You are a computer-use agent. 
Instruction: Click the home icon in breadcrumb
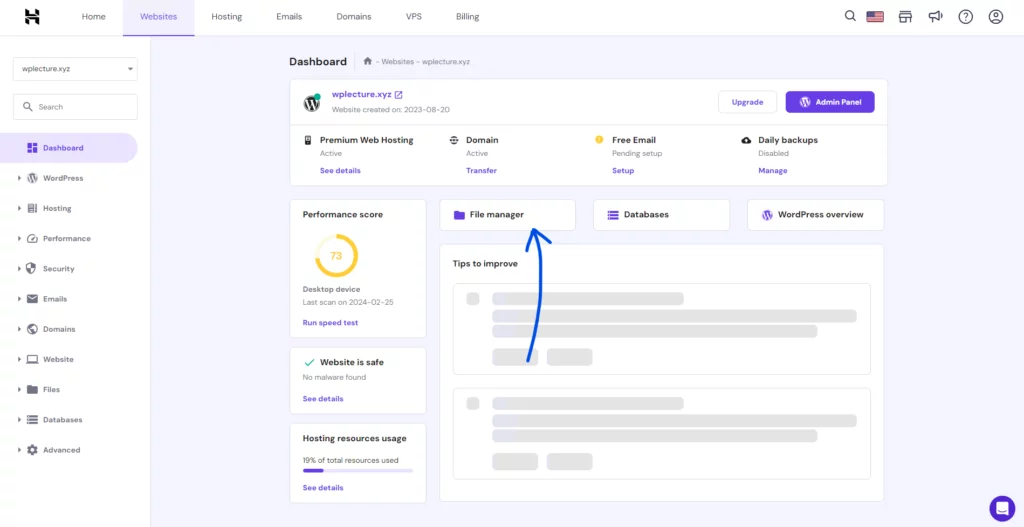click(x=368, y=61)
